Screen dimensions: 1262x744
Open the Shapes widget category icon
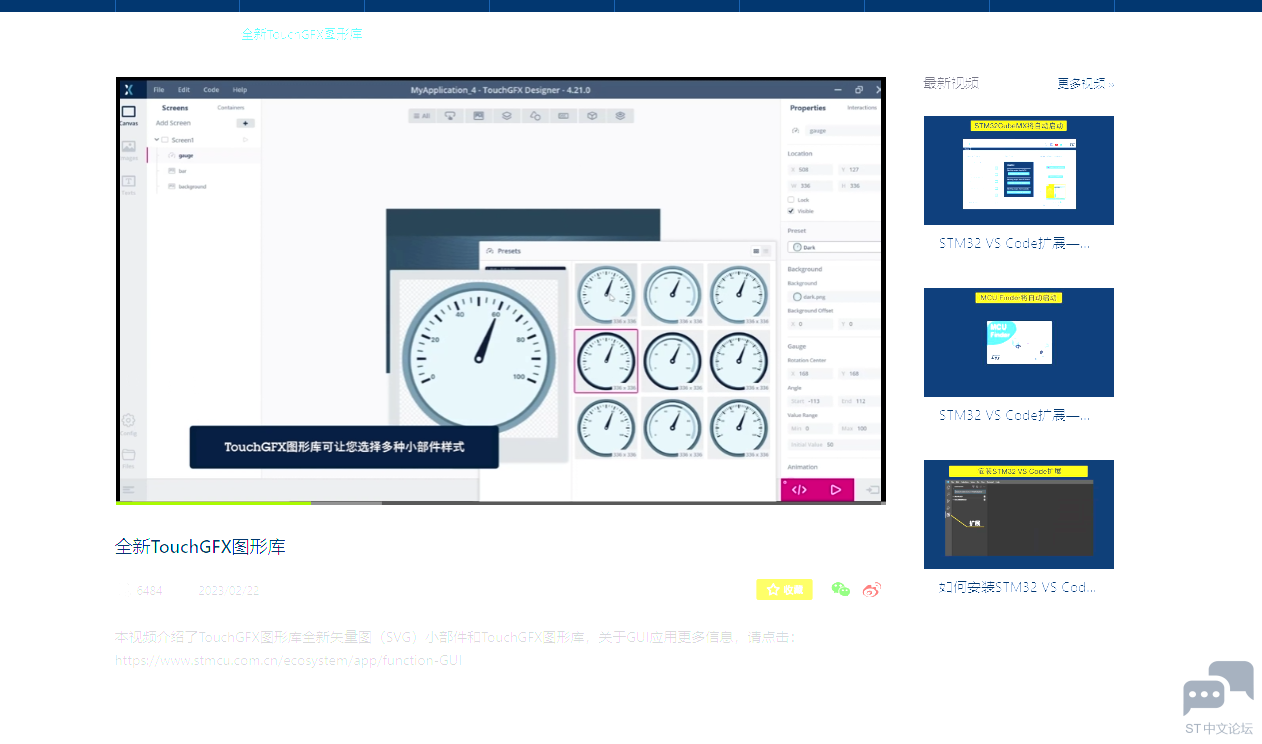pos(535,116)
